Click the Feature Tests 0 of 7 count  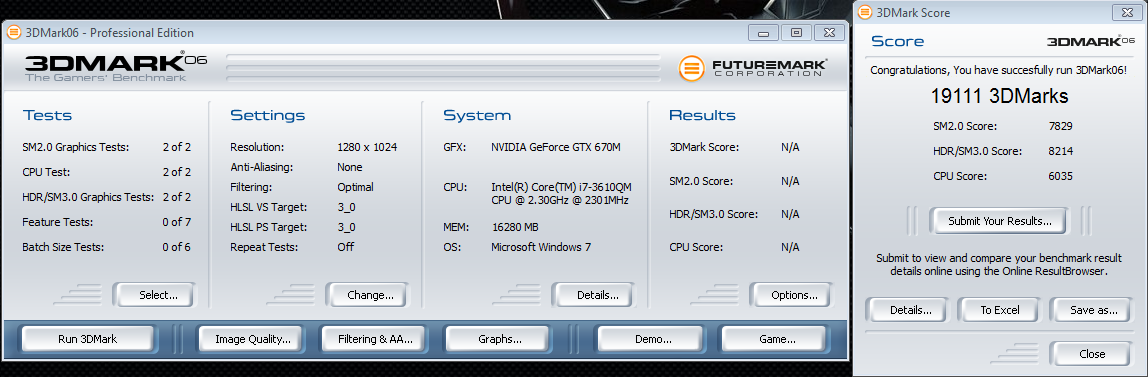(176, 222)
